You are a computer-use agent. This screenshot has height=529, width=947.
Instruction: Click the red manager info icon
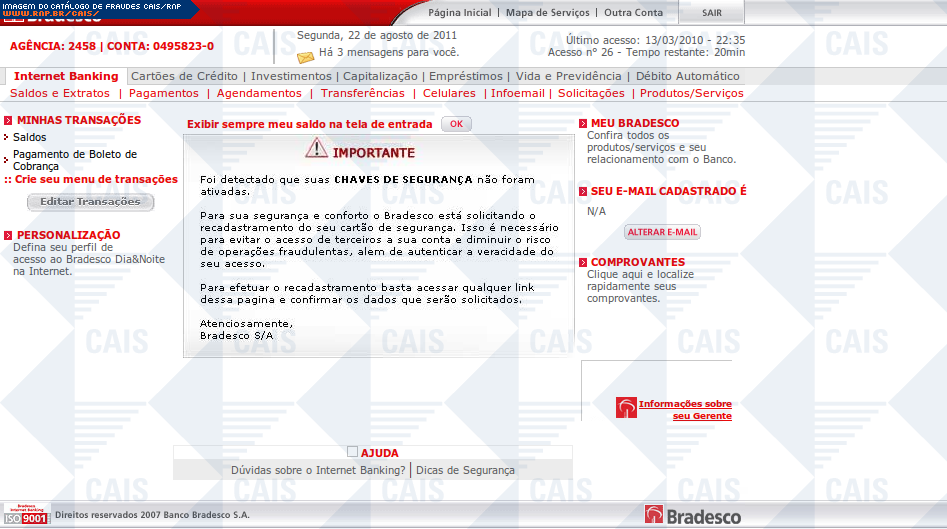(626, 408)
